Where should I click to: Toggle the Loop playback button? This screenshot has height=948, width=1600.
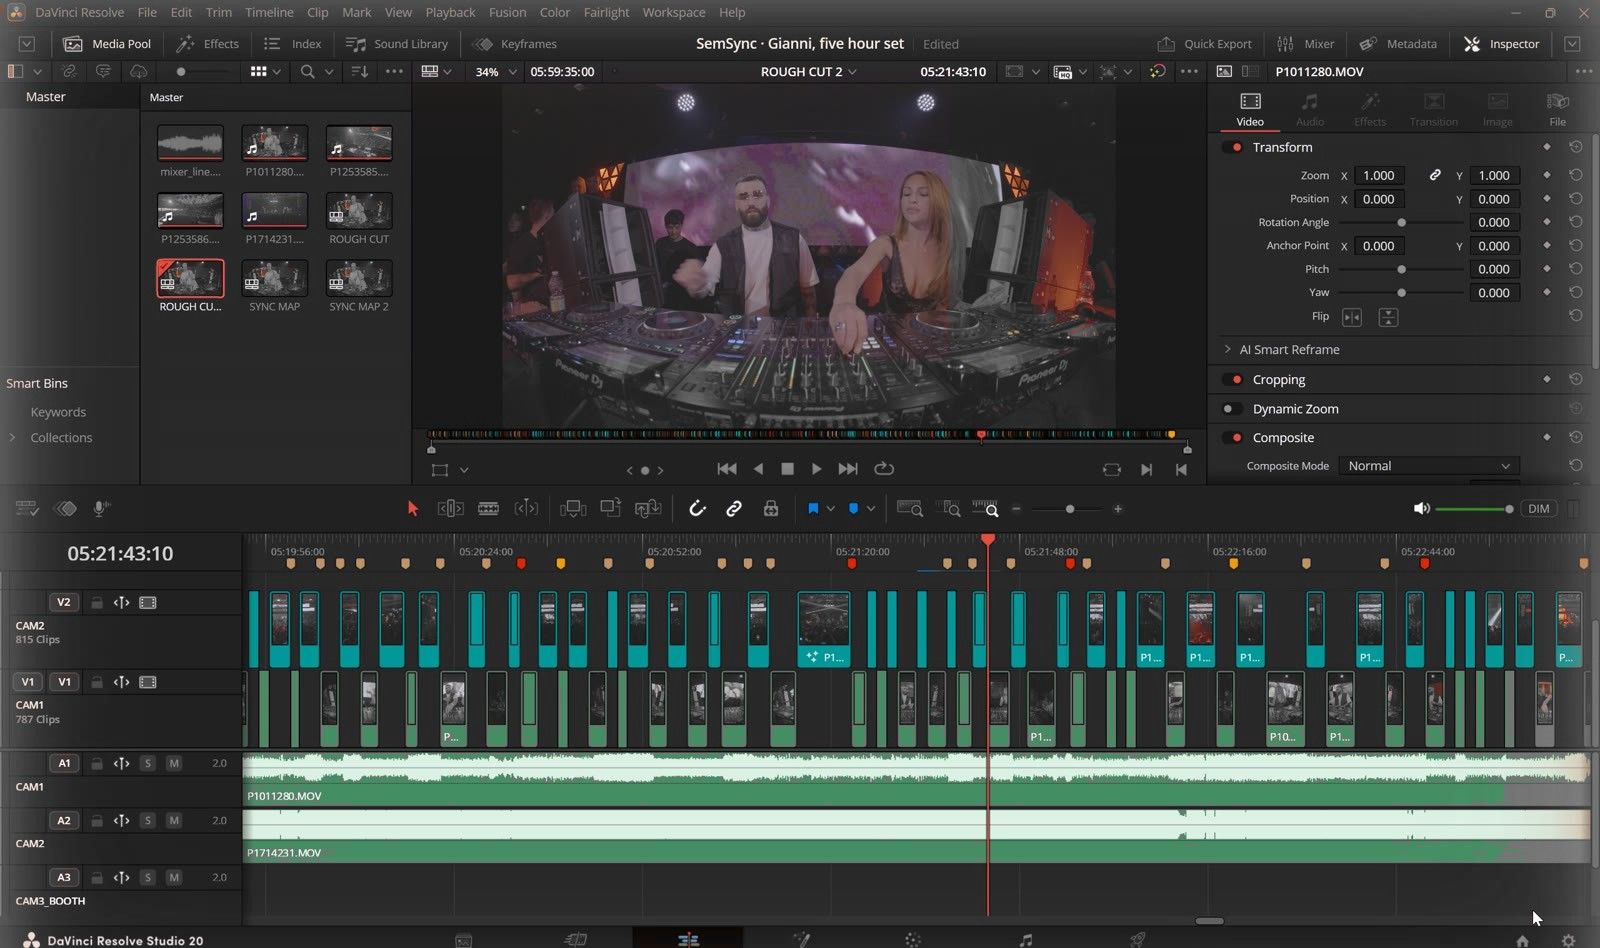click(883, 469)
